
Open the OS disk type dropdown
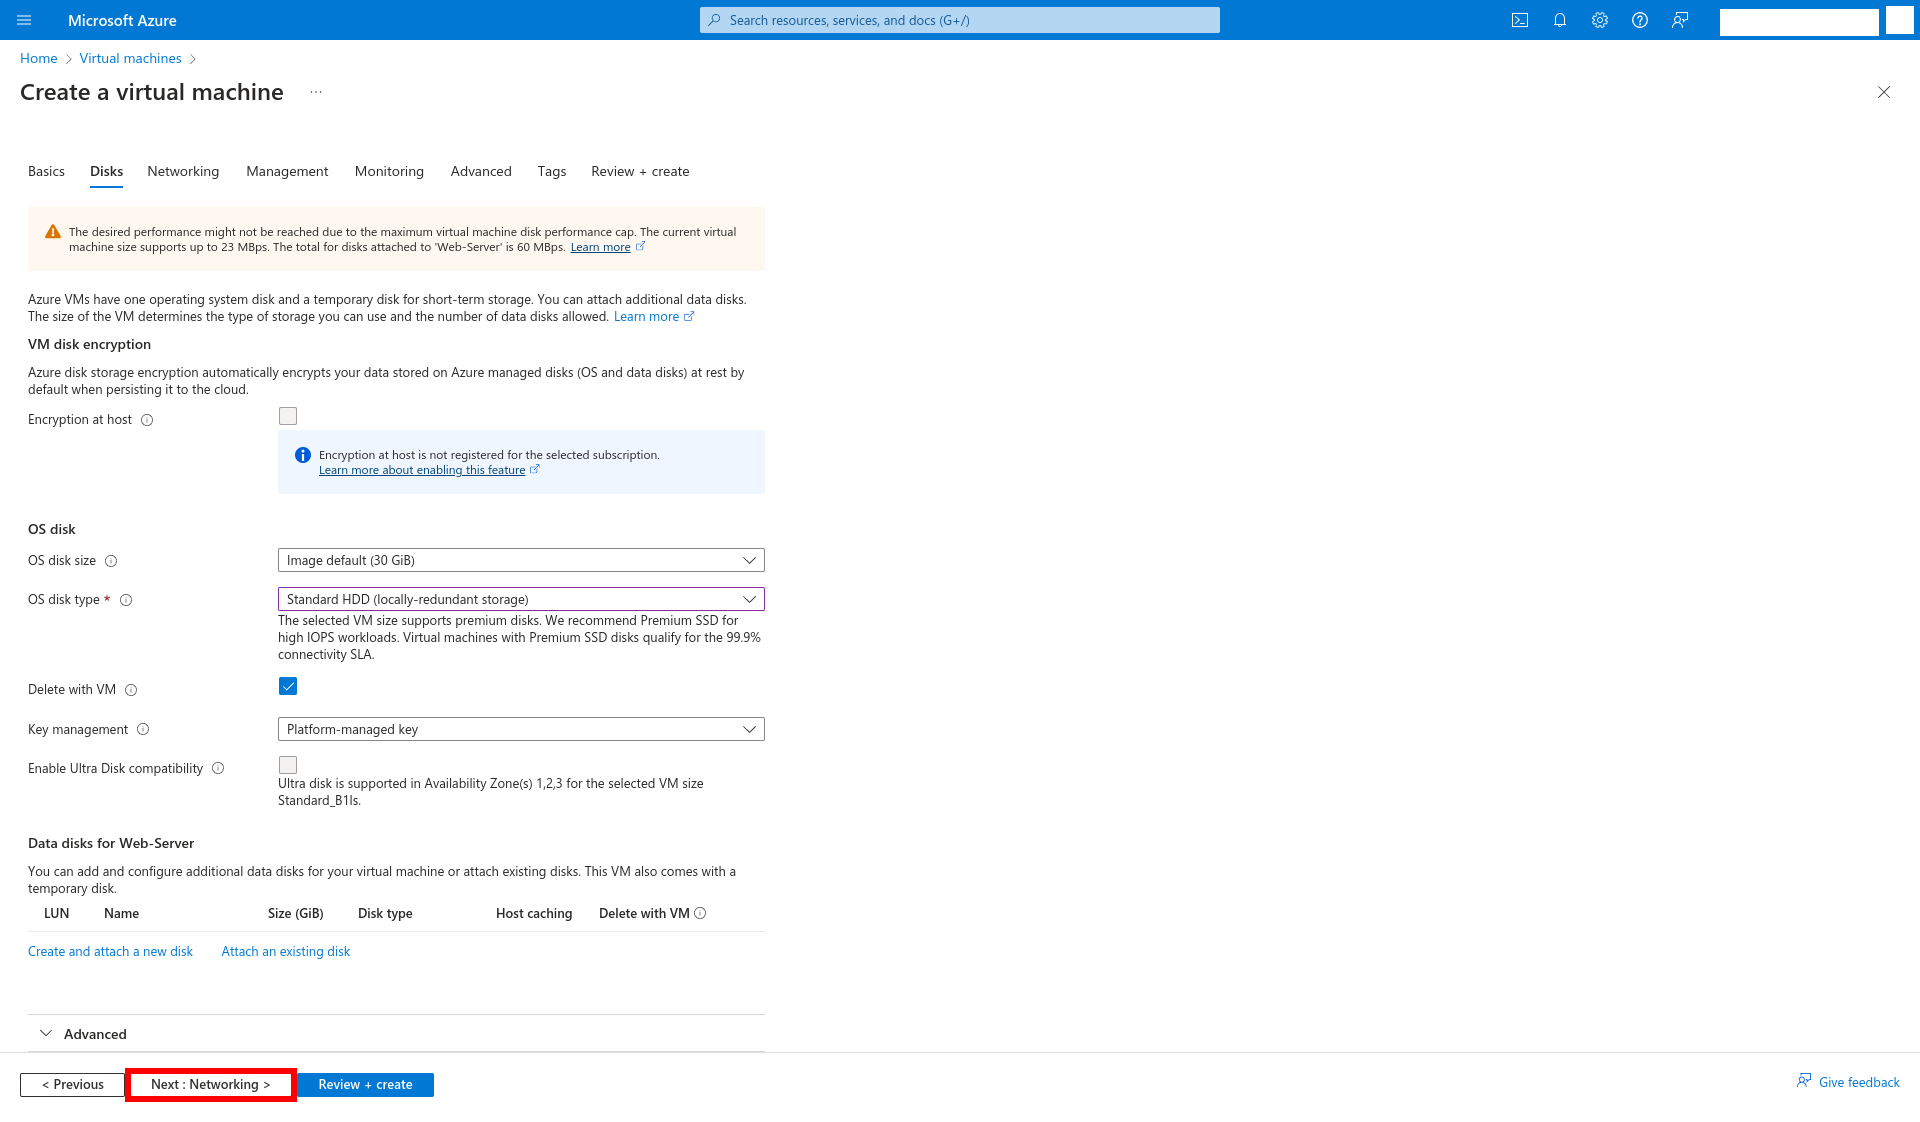click(520, 599)
